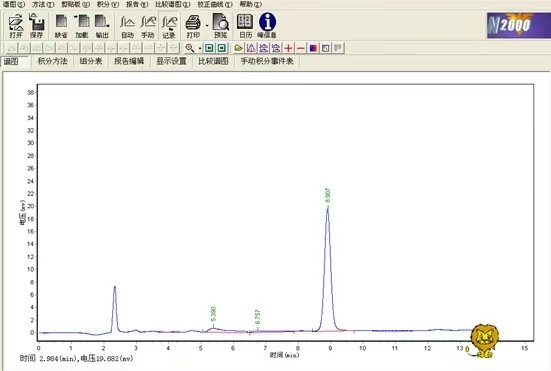The height and width of the screenshot is (371, 551).
Task: Click the 输出 (Export) icon
Action: [102, 26]
